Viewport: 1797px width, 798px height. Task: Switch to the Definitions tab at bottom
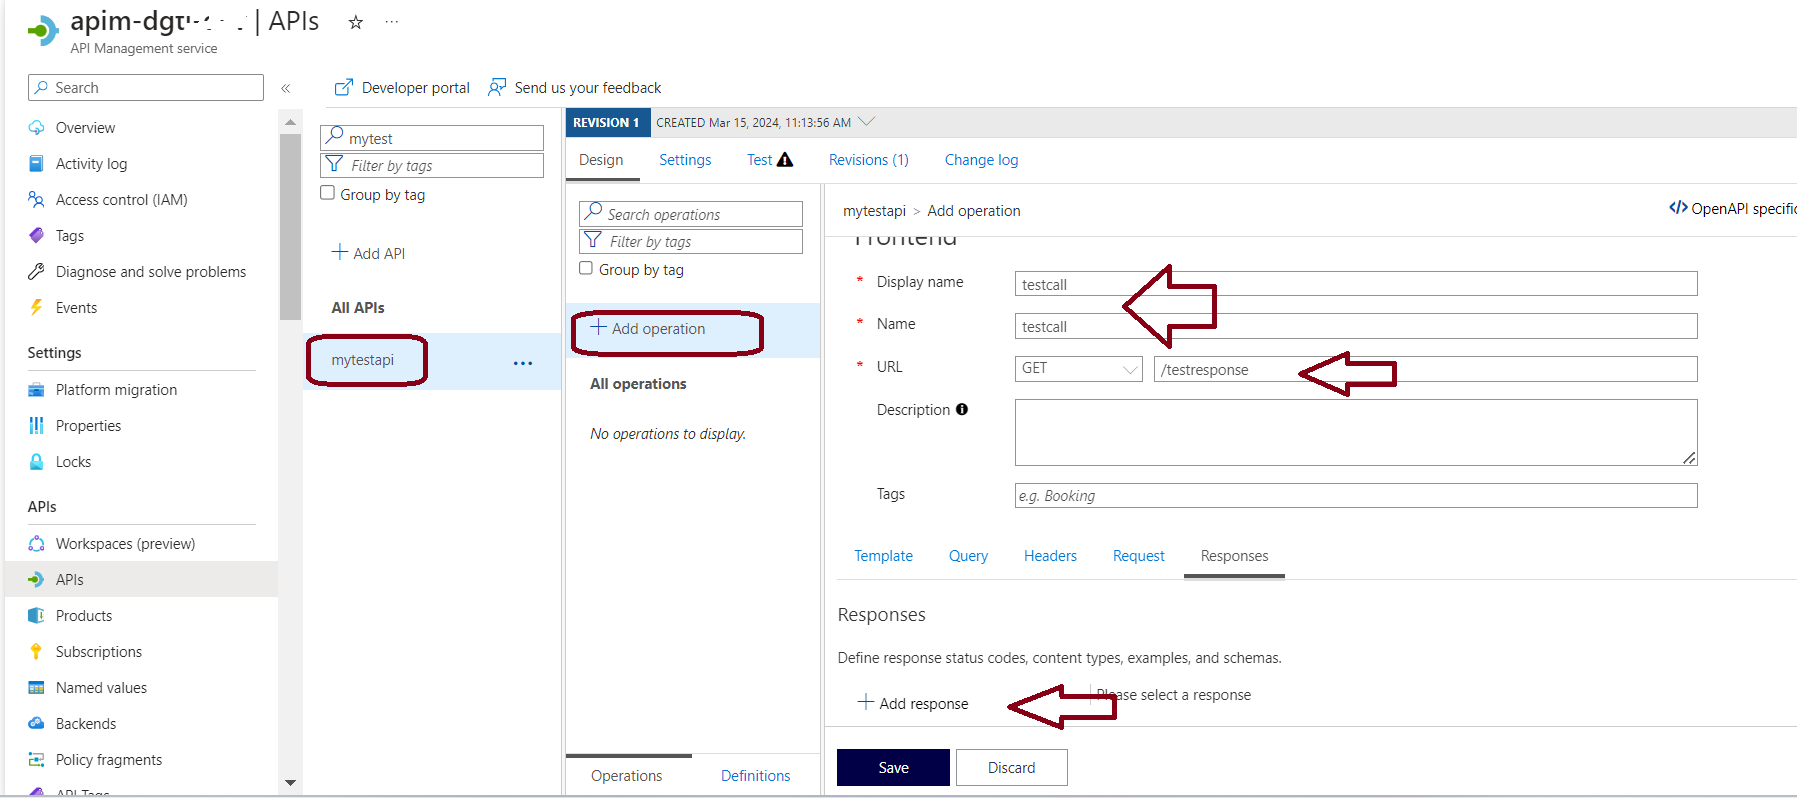(755, 776)
